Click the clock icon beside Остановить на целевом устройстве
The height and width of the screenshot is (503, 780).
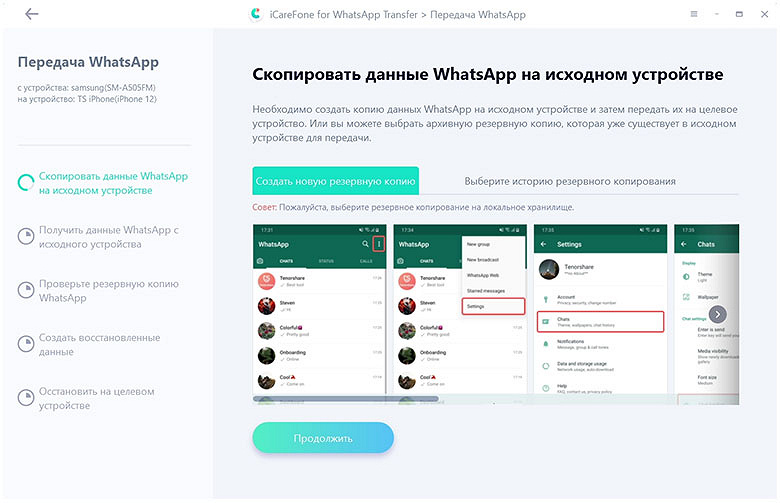(x=26, y=398)
